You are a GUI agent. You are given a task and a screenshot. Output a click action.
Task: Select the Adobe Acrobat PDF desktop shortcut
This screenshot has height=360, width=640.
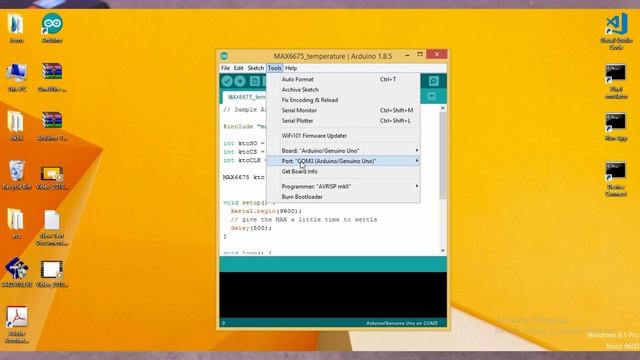coord(17,324)
